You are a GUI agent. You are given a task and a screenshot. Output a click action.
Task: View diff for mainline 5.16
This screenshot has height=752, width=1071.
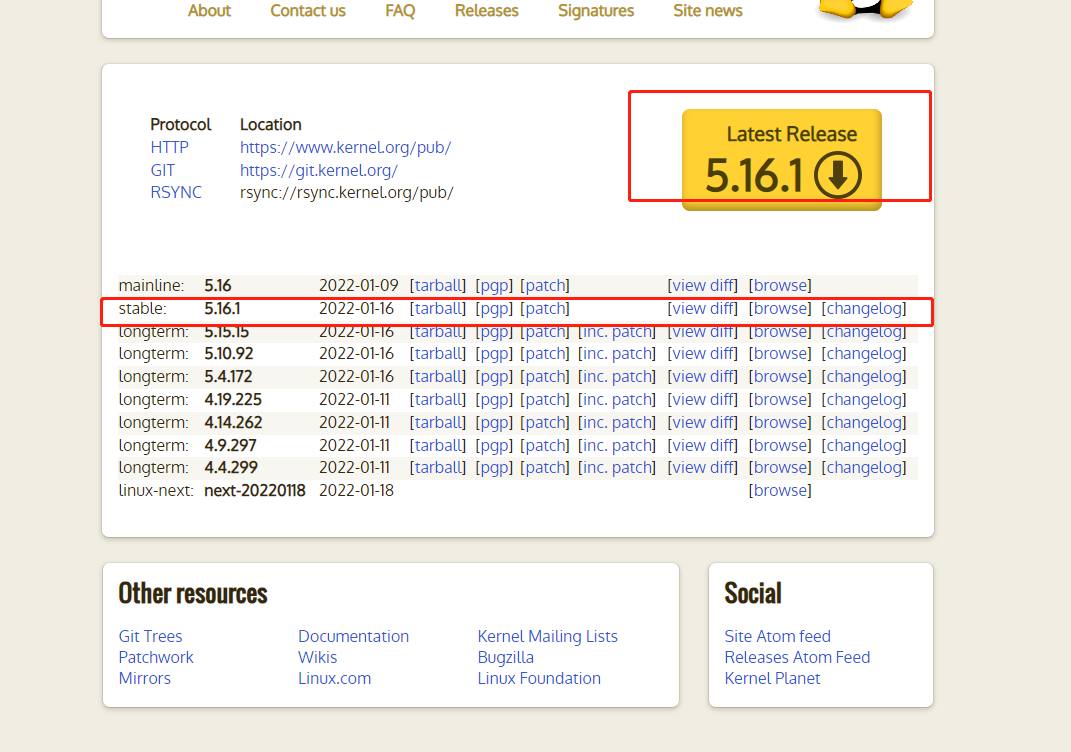(702, 286)
